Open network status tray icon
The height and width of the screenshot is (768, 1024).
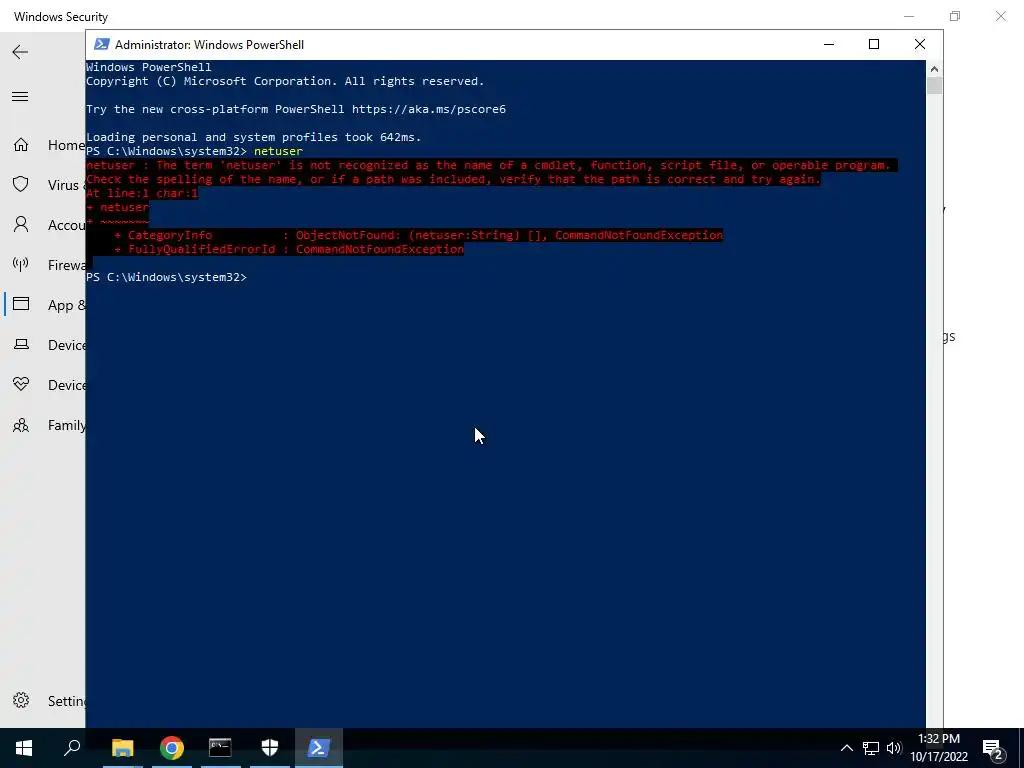pyautogui.click(x=871, y=748)
